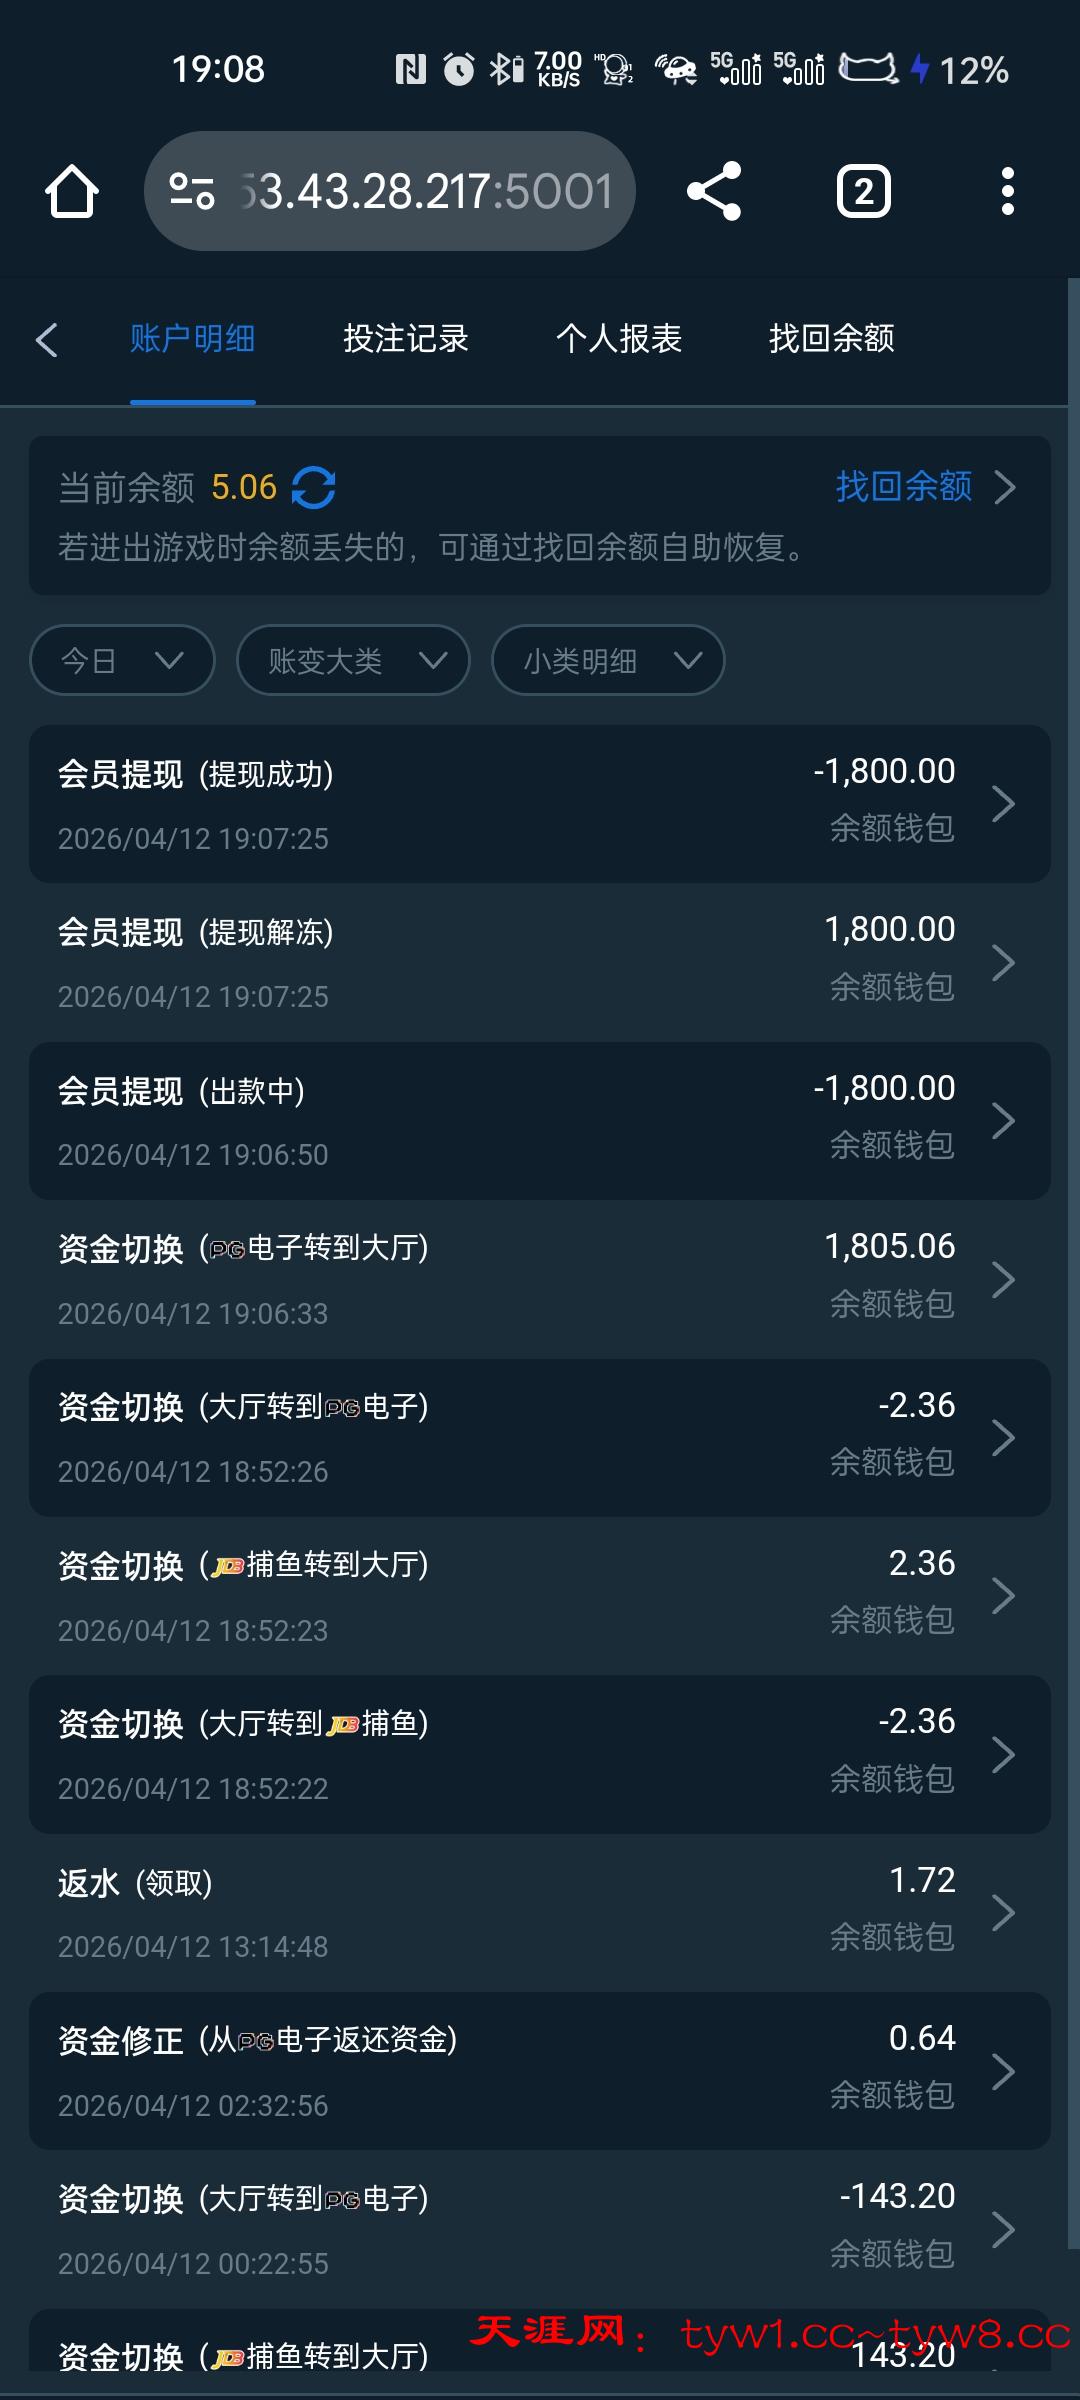Tap the browser home icon
The height and width of the screenshot is (2400, 1080).
pos(72,191)
